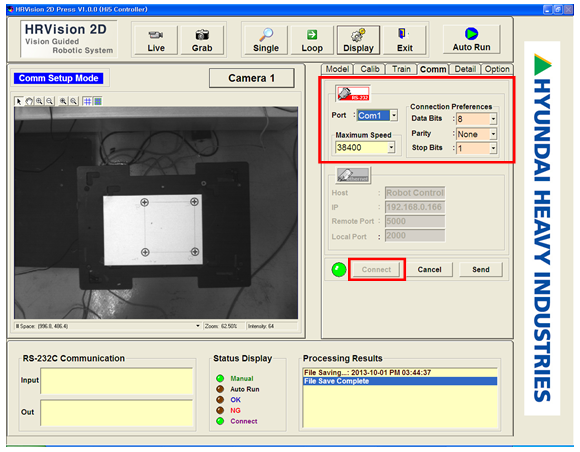The height and width of the screenshot is (452, 580).
Task: Click the Cancel button
Action: coord(429,270)
